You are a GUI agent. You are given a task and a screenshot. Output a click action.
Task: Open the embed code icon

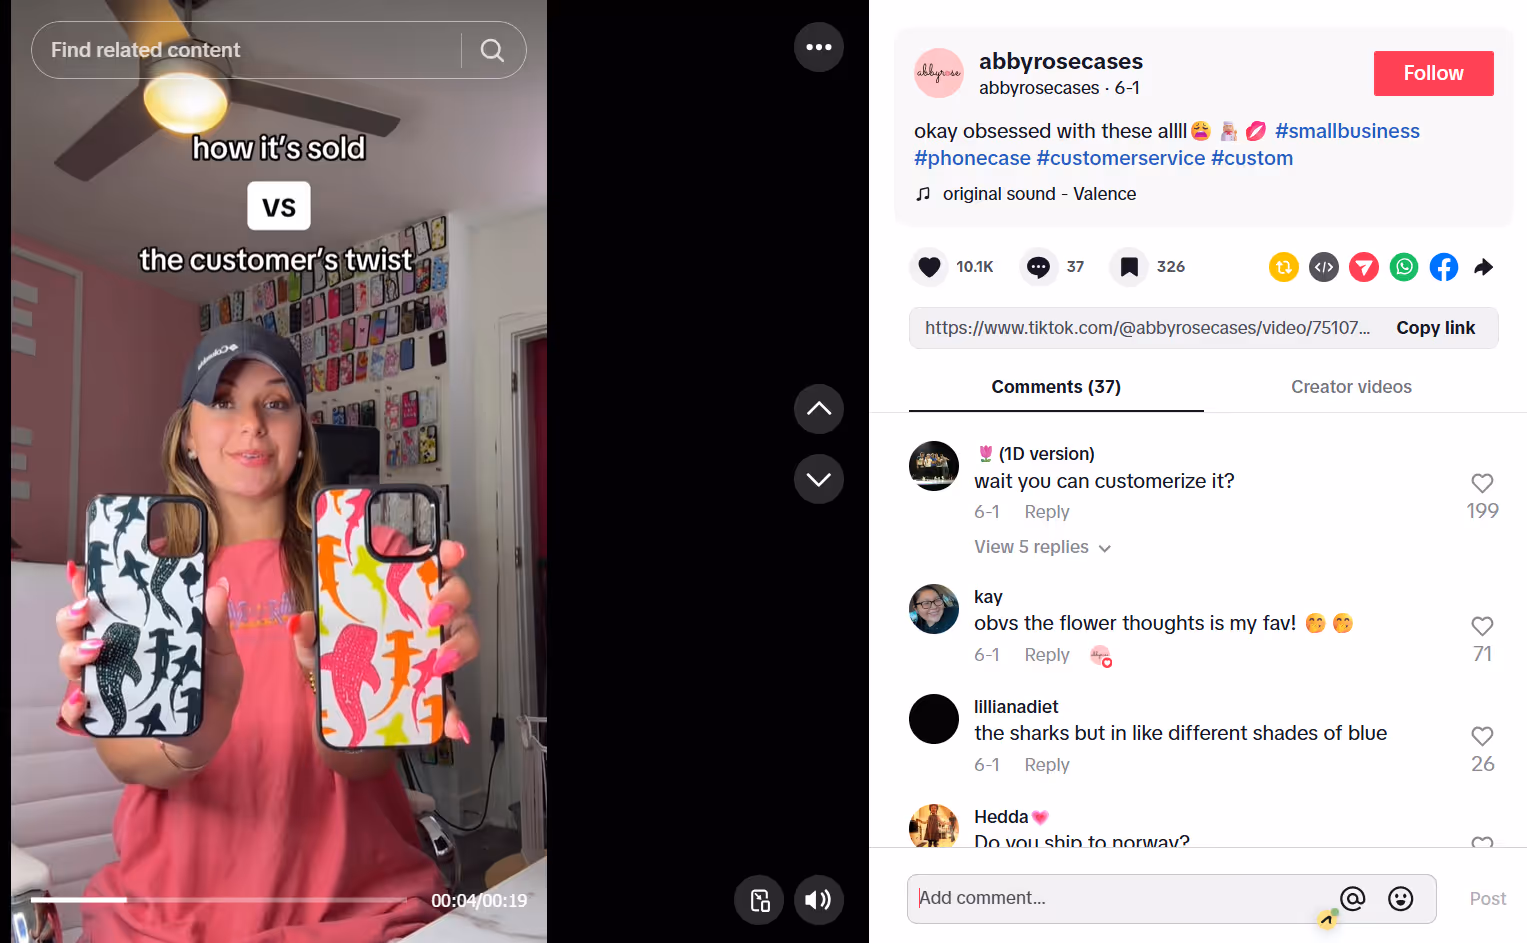point(1324,267)
